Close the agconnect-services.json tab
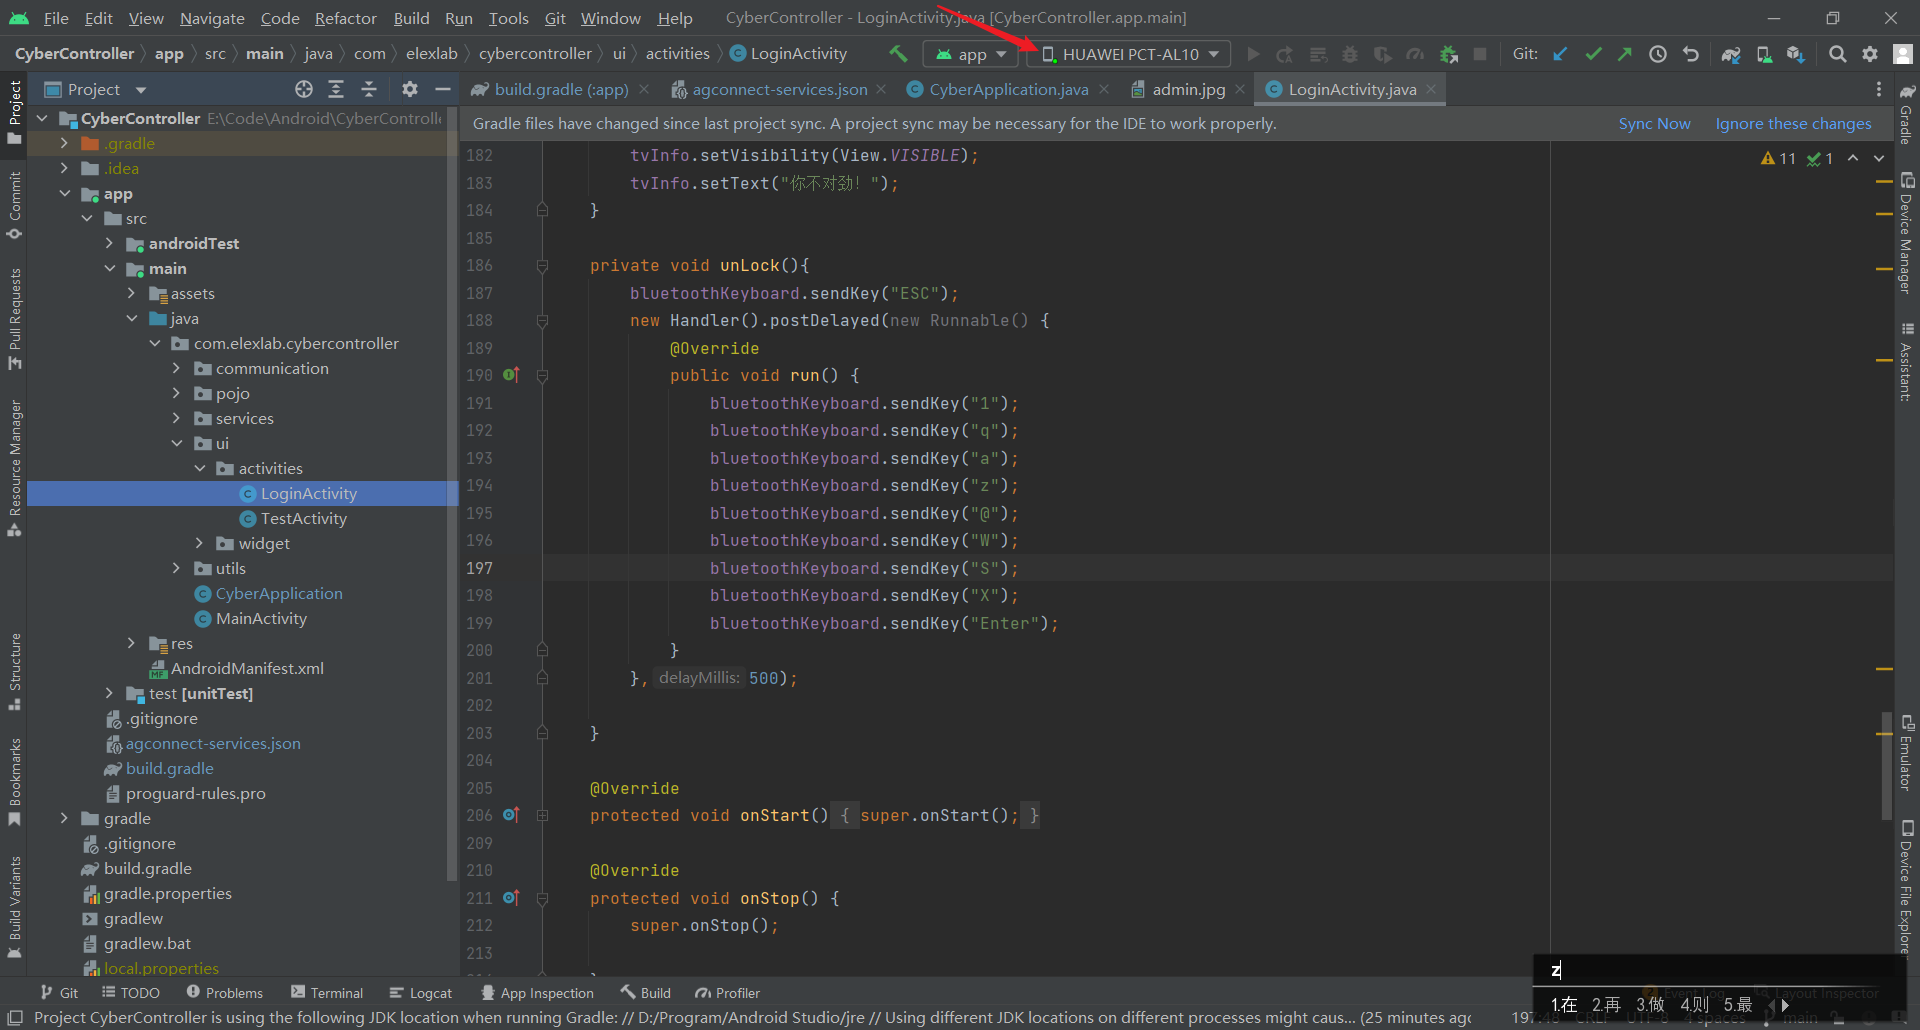The height and width of the screenshot is (1030, 1920). (881, 89)
